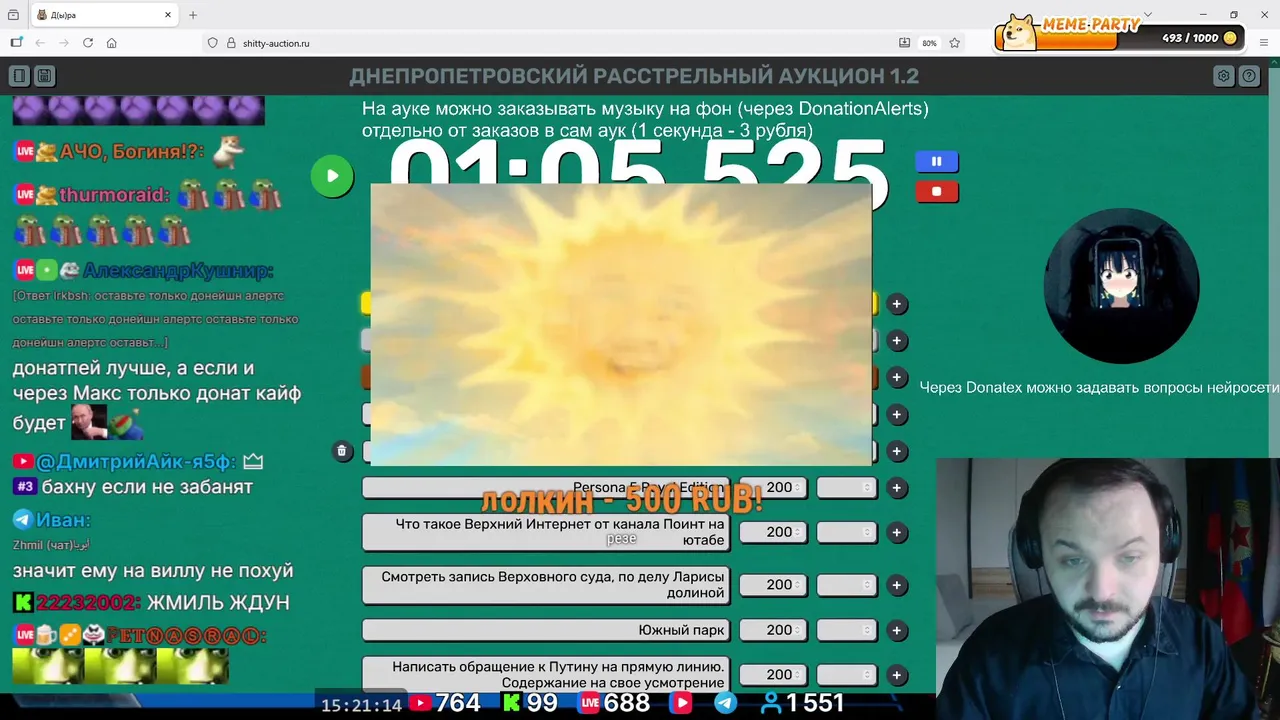Click the streamer webcam feed
1280x720 pixels.
[1108, 589]
